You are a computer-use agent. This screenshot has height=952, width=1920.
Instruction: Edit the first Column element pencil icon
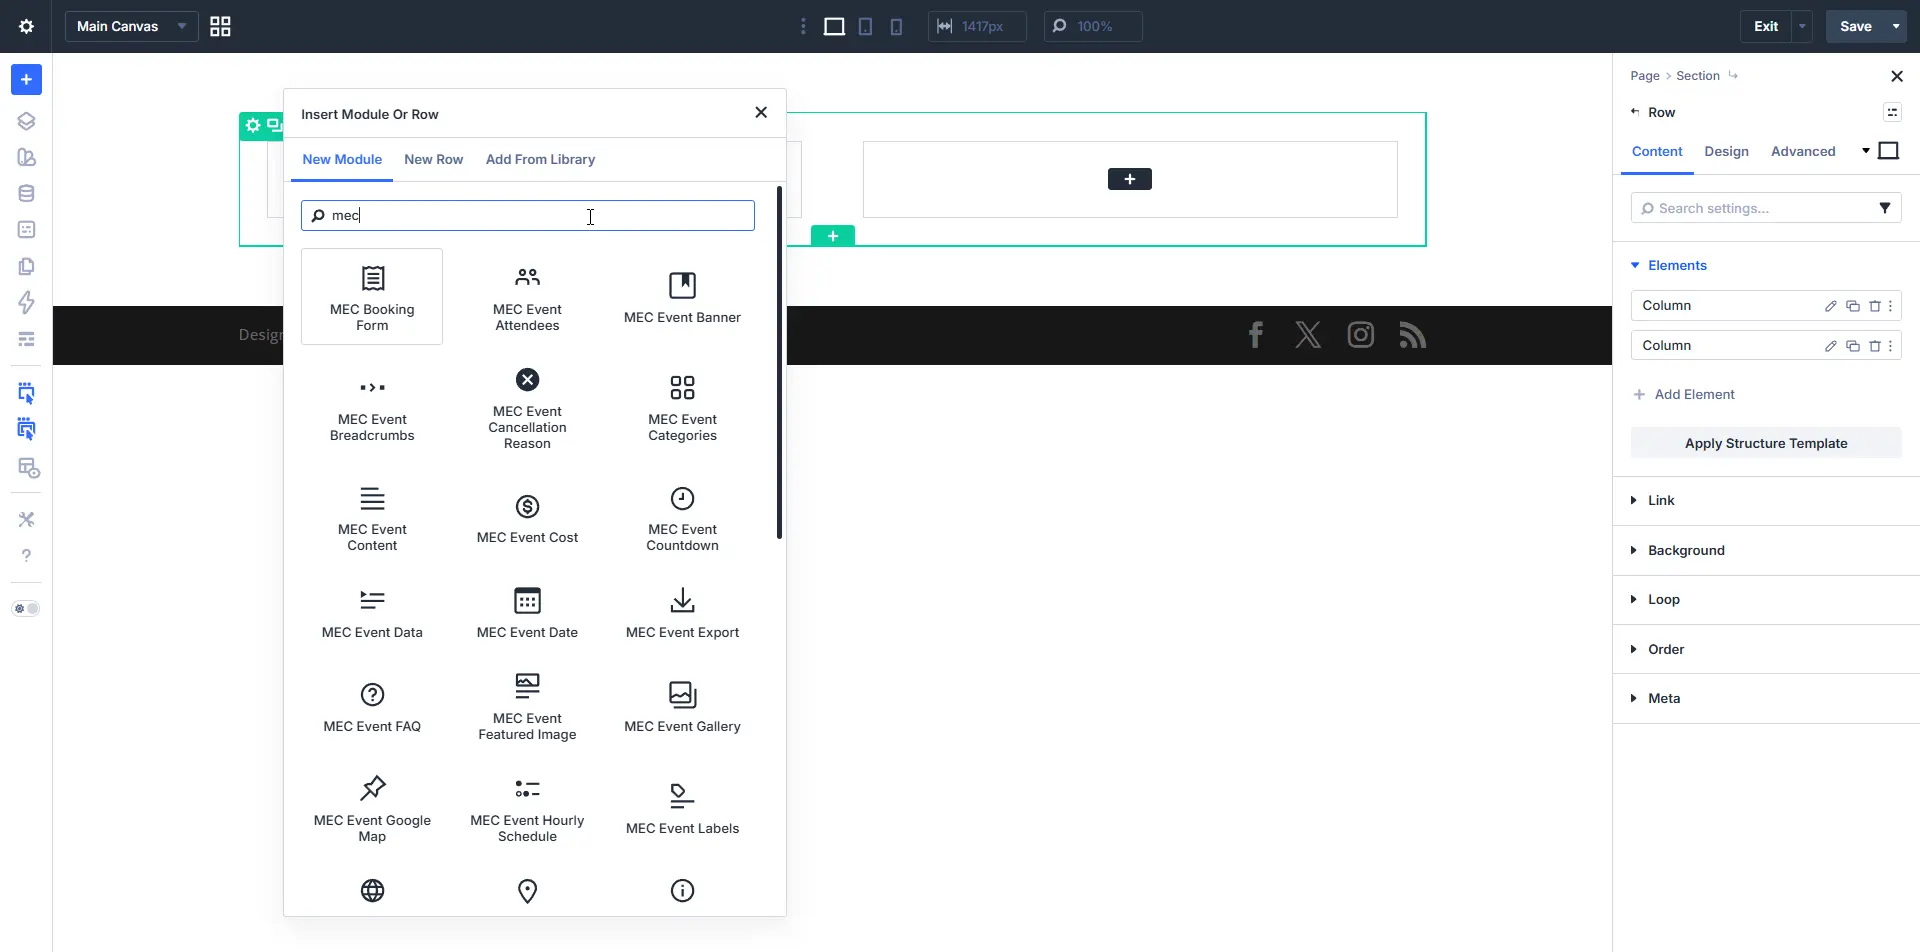(x=1830, y=306)
